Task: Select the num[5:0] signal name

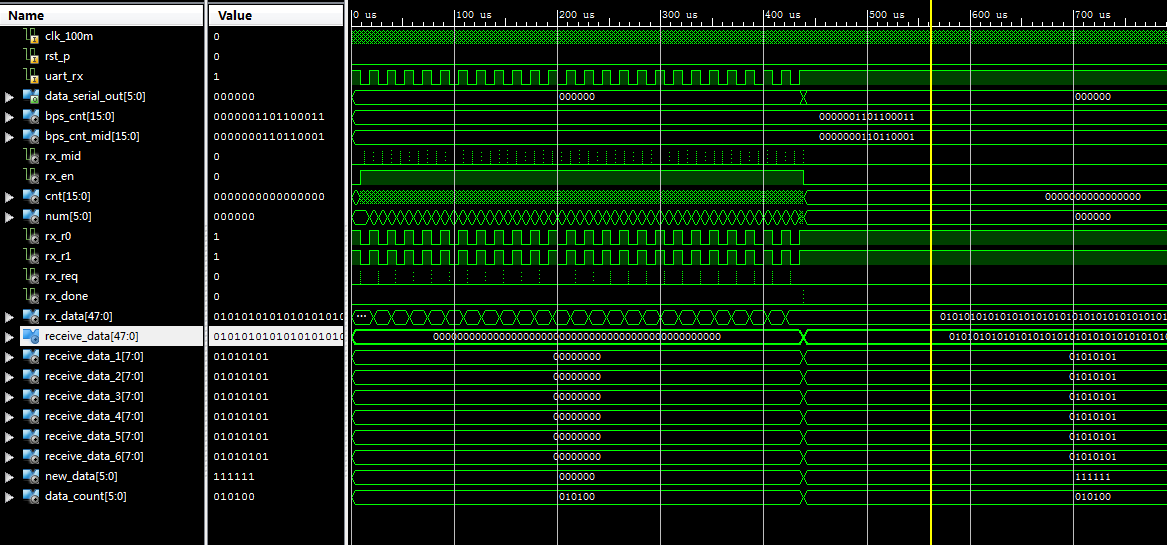Action: pyautogui.click(x=72, y=216)
